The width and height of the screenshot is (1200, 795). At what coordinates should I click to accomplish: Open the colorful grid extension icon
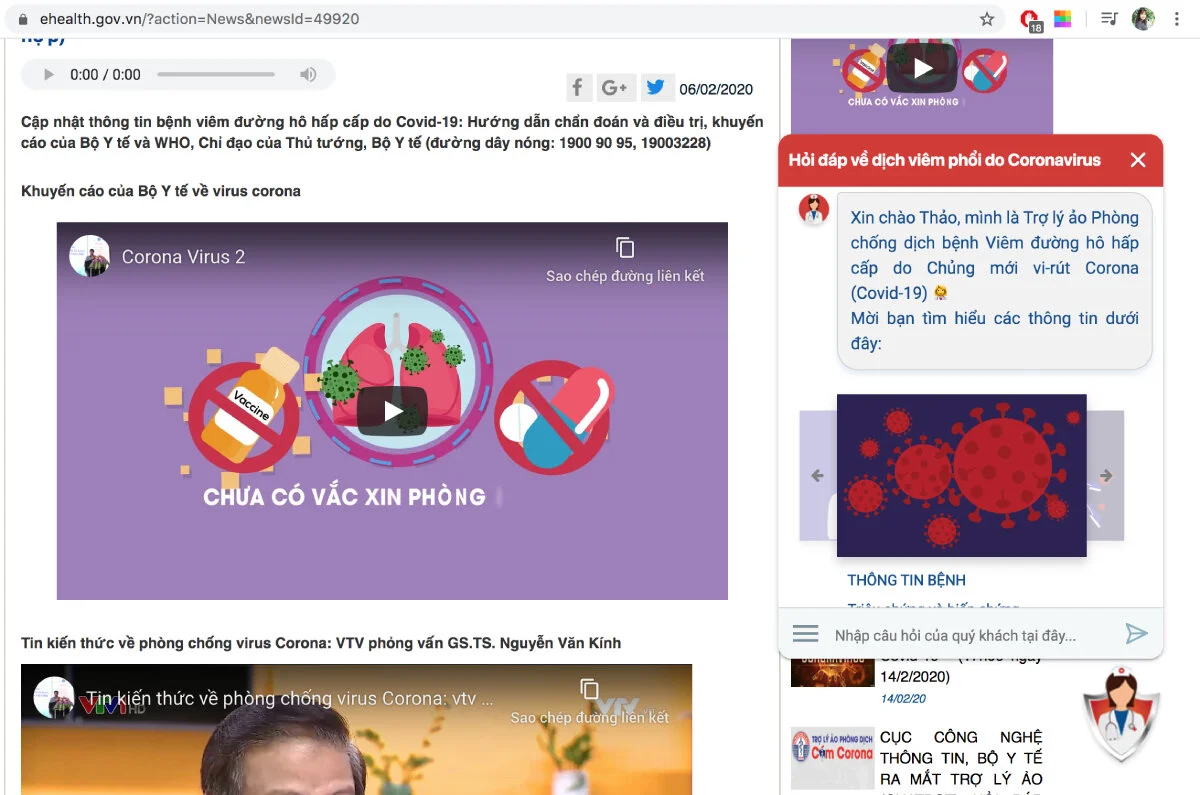click(1062, 19)
